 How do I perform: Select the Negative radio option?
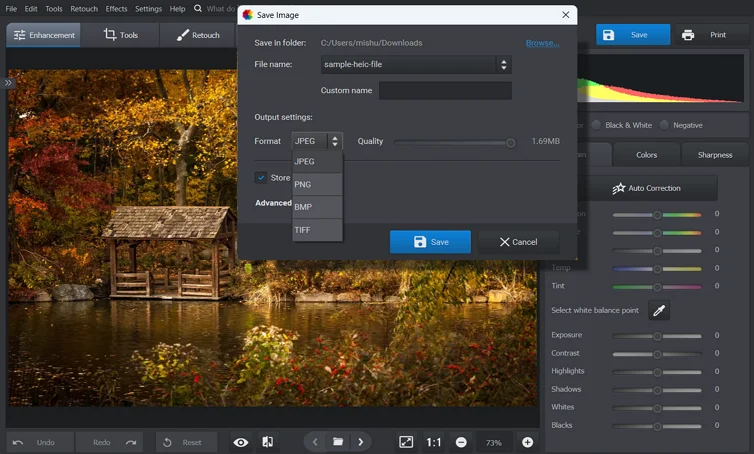pos(664,125)
